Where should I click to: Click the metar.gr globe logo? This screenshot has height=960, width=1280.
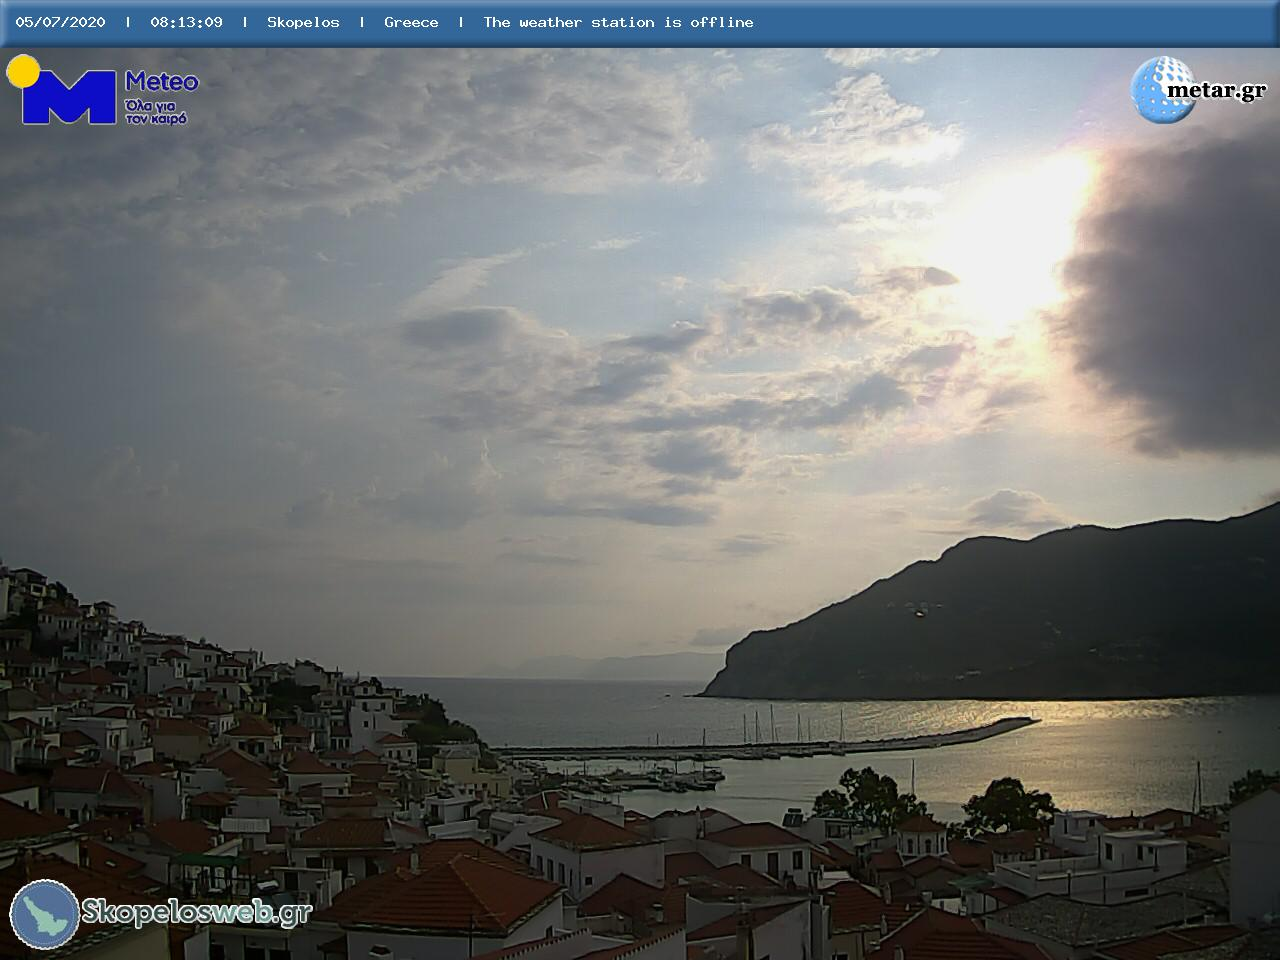(x=1162, y=90)
